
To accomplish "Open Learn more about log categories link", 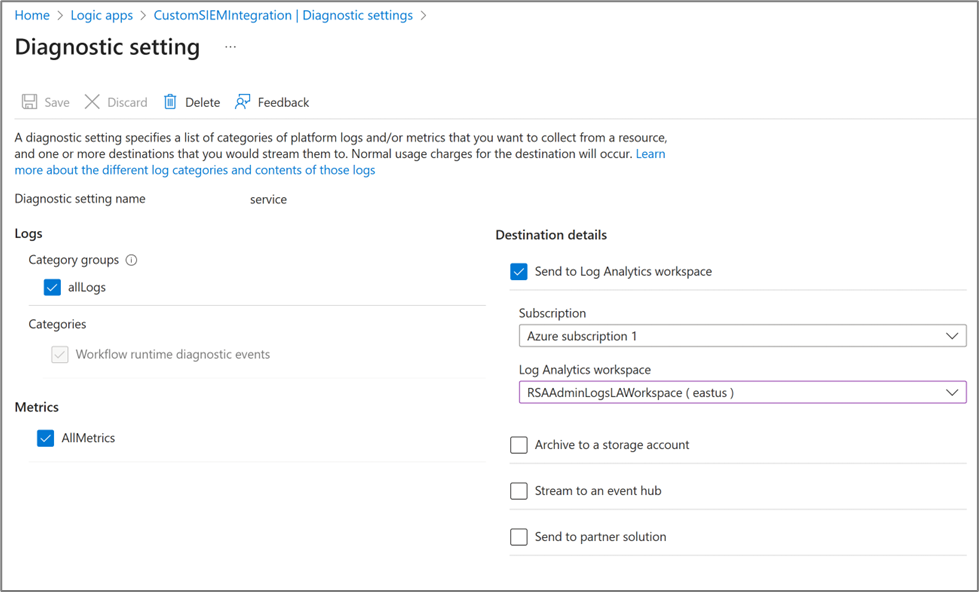I will (195, 170).
